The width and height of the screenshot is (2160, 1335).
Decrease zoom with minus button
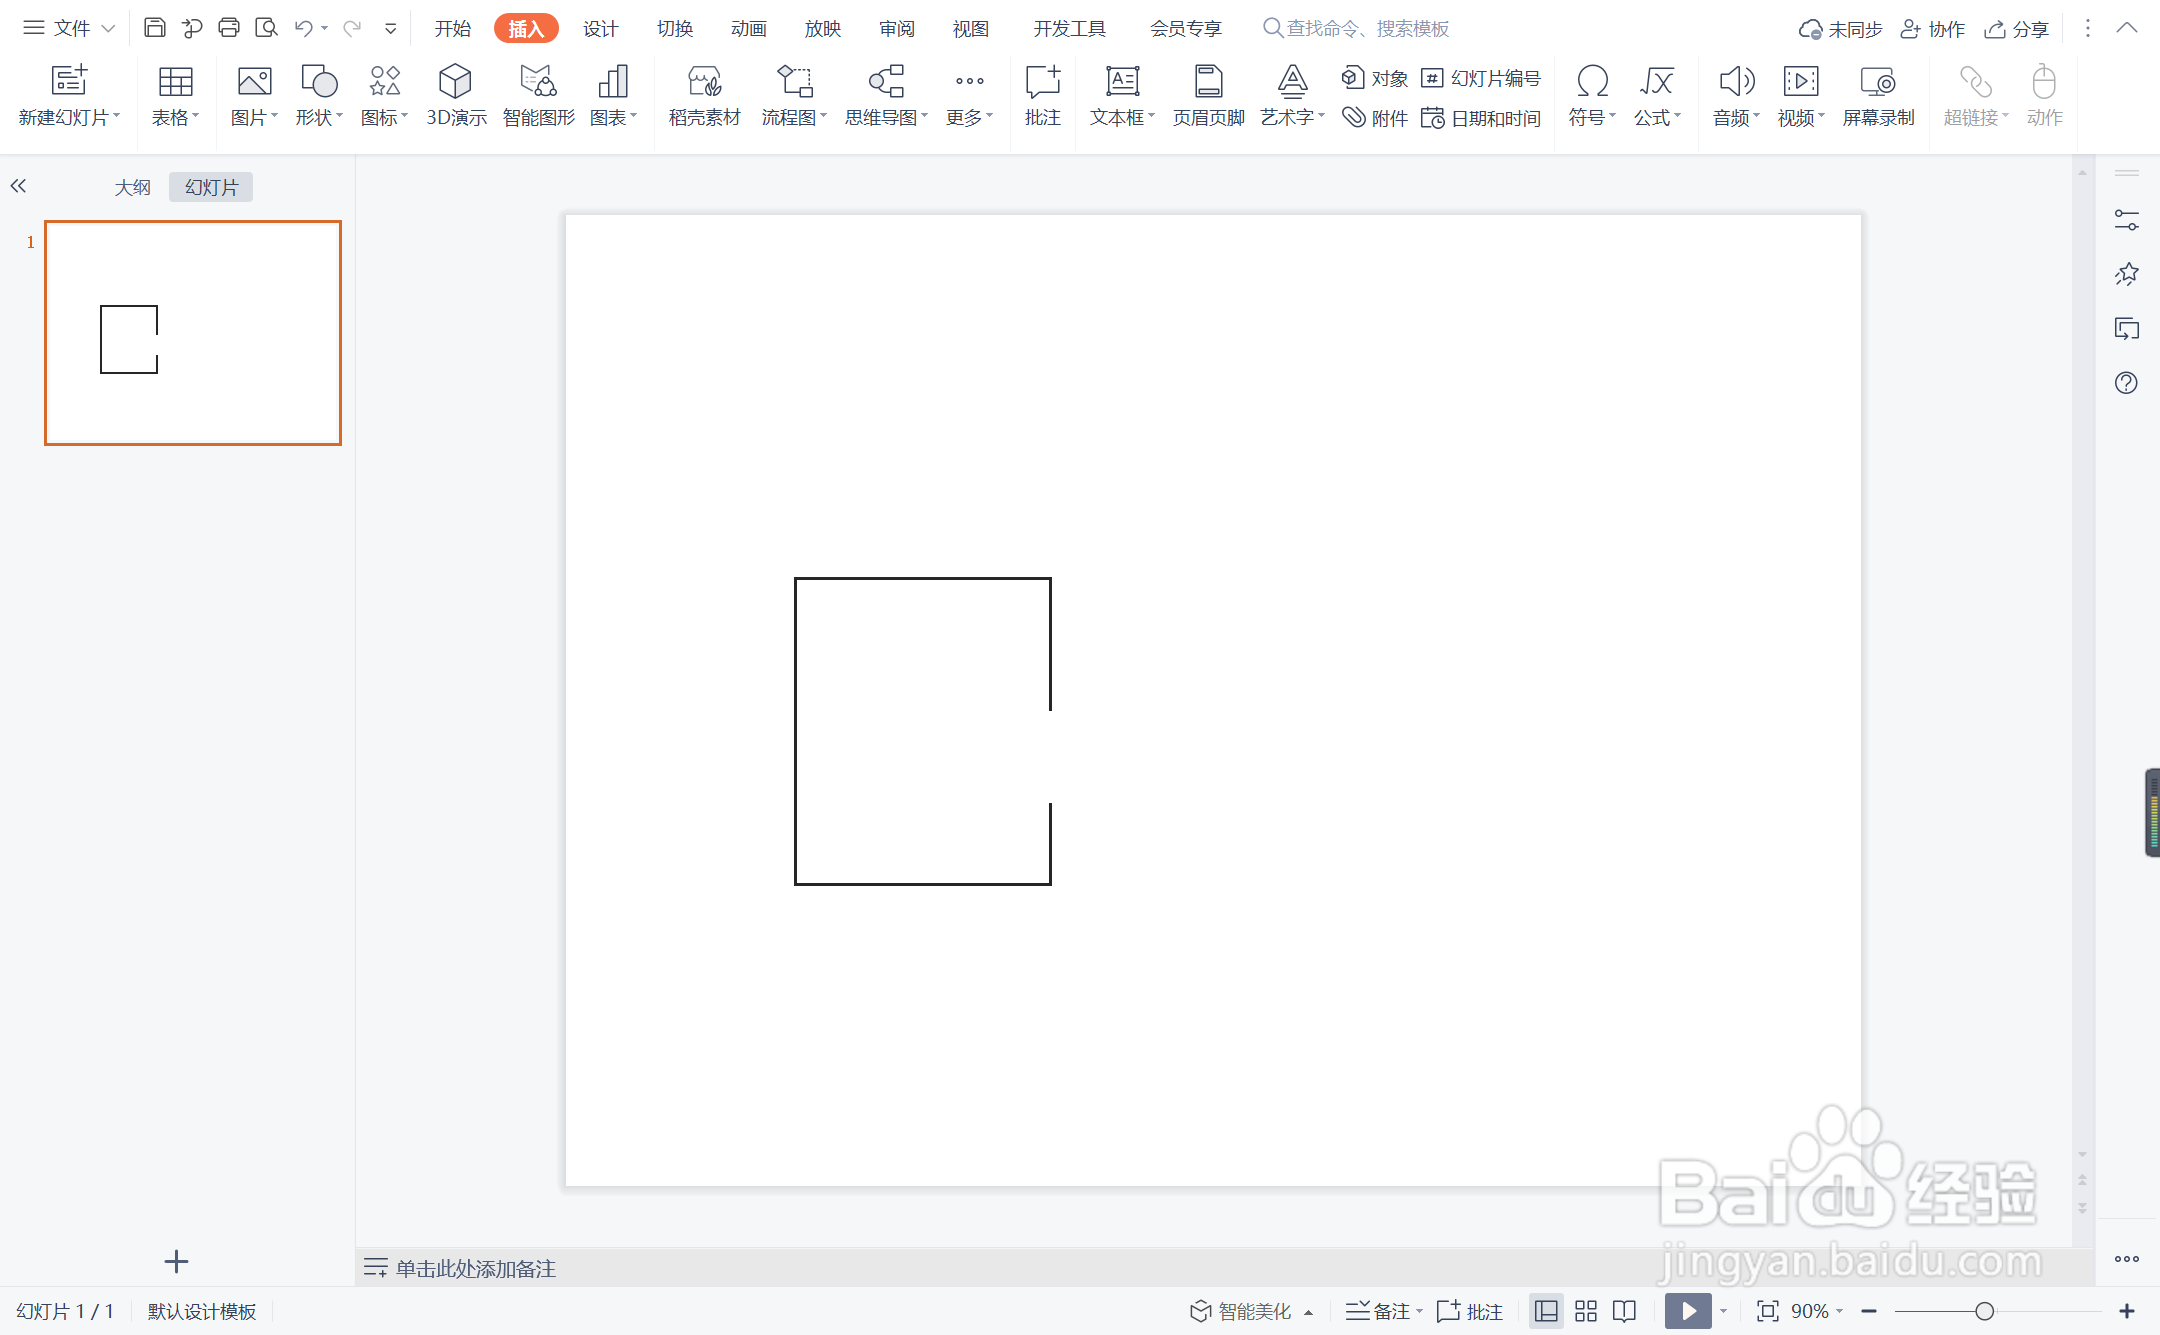pyautogui.click(x=1869, y=1311)
